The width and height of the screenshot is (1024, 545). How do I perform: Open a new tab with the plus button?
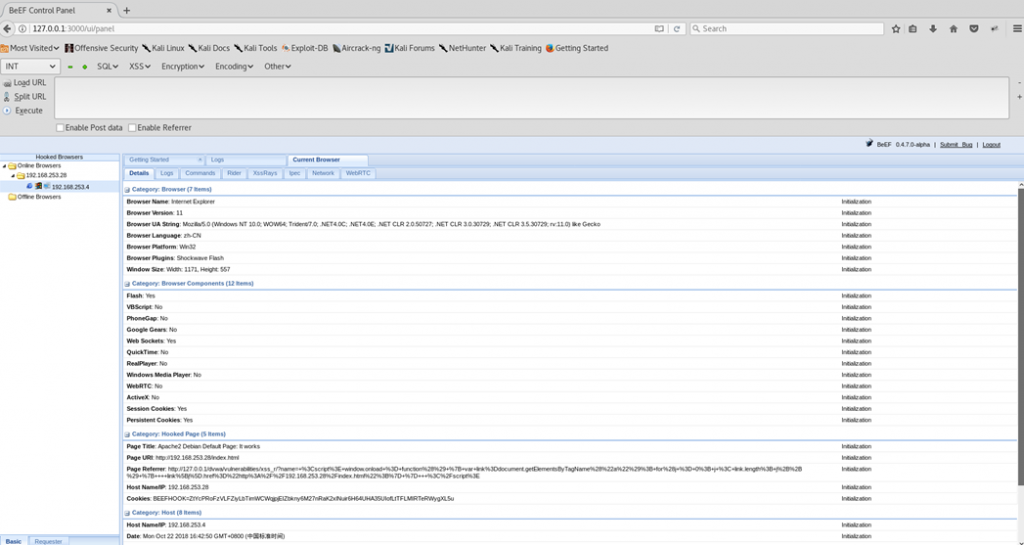(x=127, y=10)
